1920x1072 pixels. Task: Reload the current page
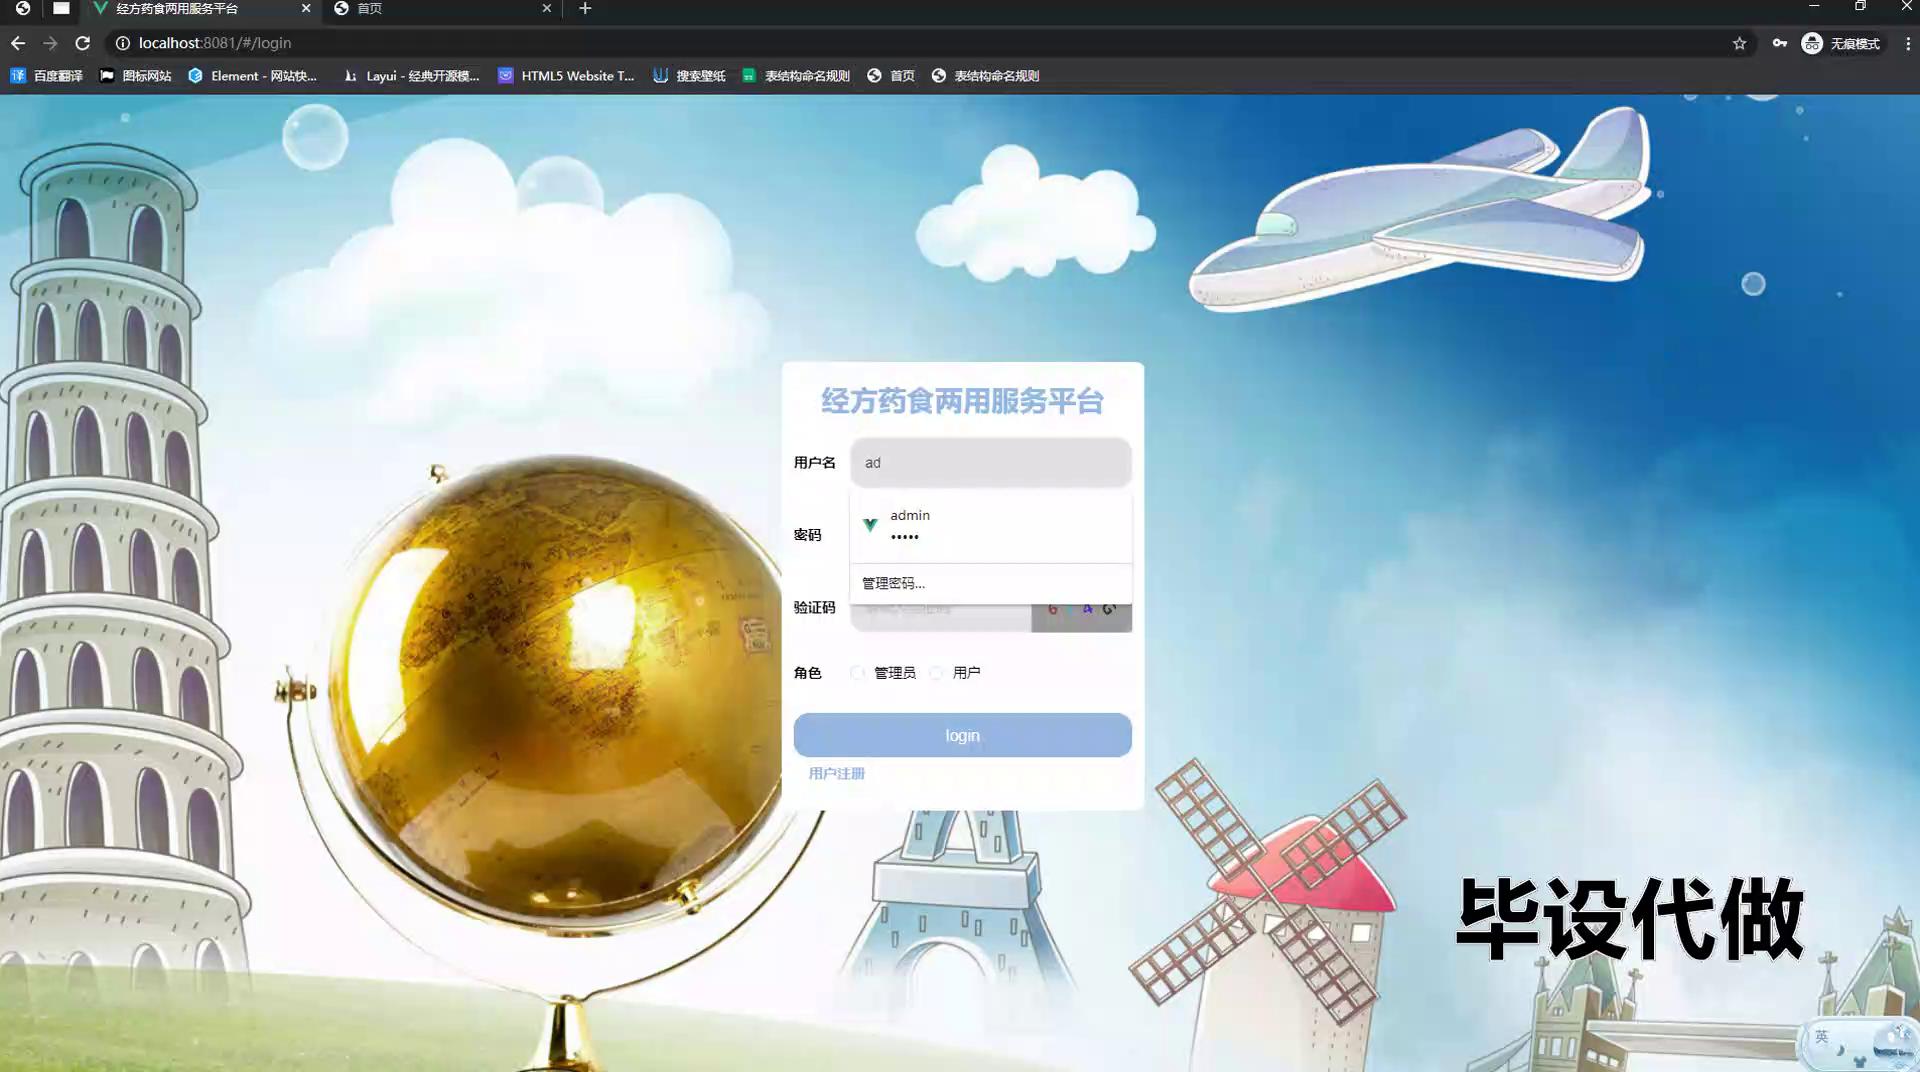[x=83, y=43]
